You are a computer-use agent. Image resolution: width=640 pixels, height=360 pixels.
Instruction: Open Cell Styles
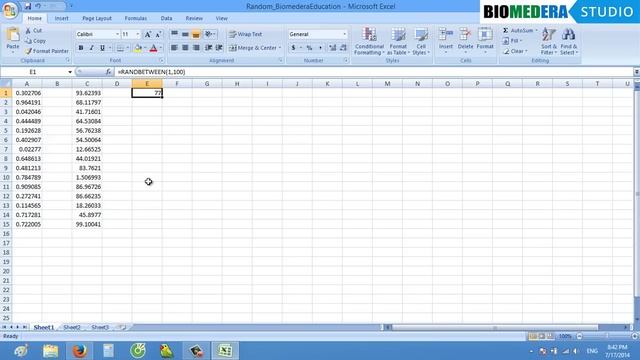tap(420, 41)
